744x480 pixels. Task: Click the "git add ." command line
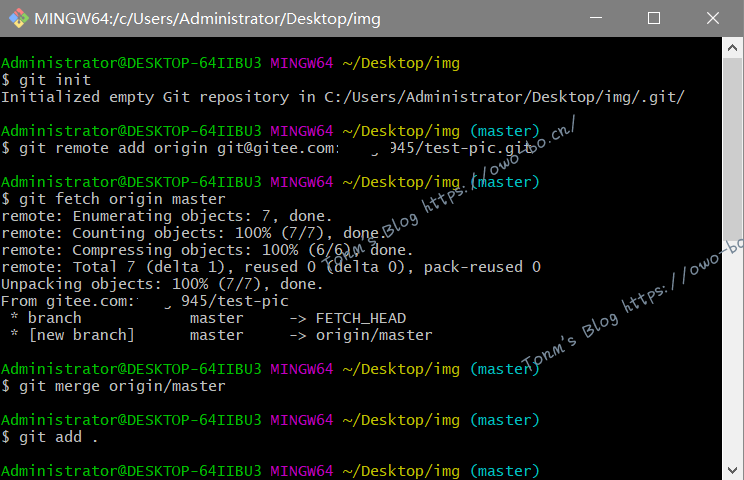point(50,437)
